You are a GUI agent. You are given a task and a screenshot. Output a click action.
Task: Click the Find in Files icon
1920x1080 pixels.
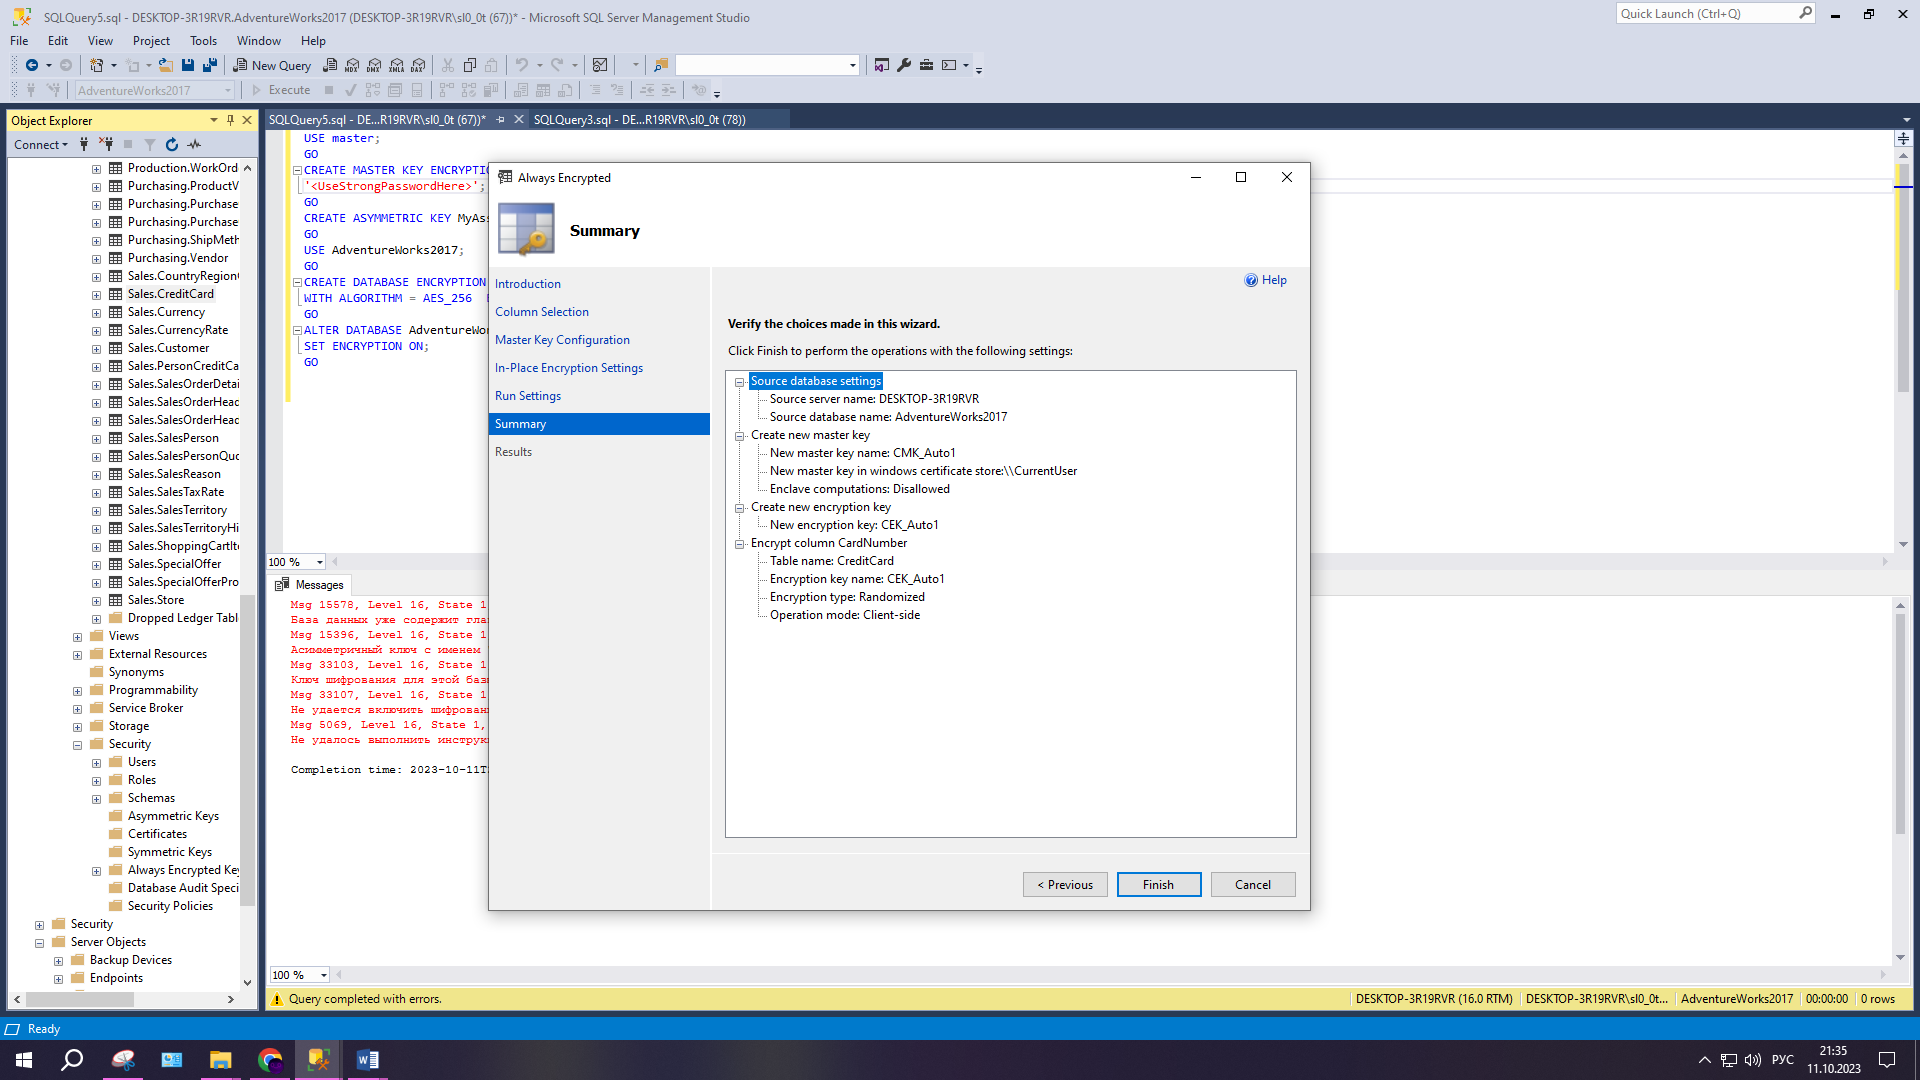tap(661, 65)
